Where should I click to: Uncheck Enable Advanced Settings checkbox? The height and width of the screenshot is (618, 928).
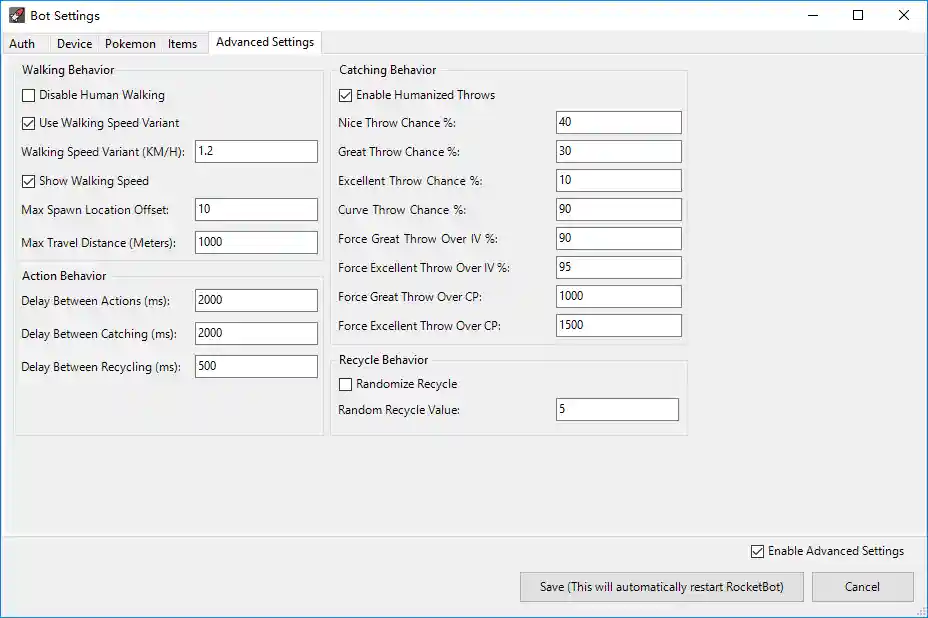click(x=758, y=552)
